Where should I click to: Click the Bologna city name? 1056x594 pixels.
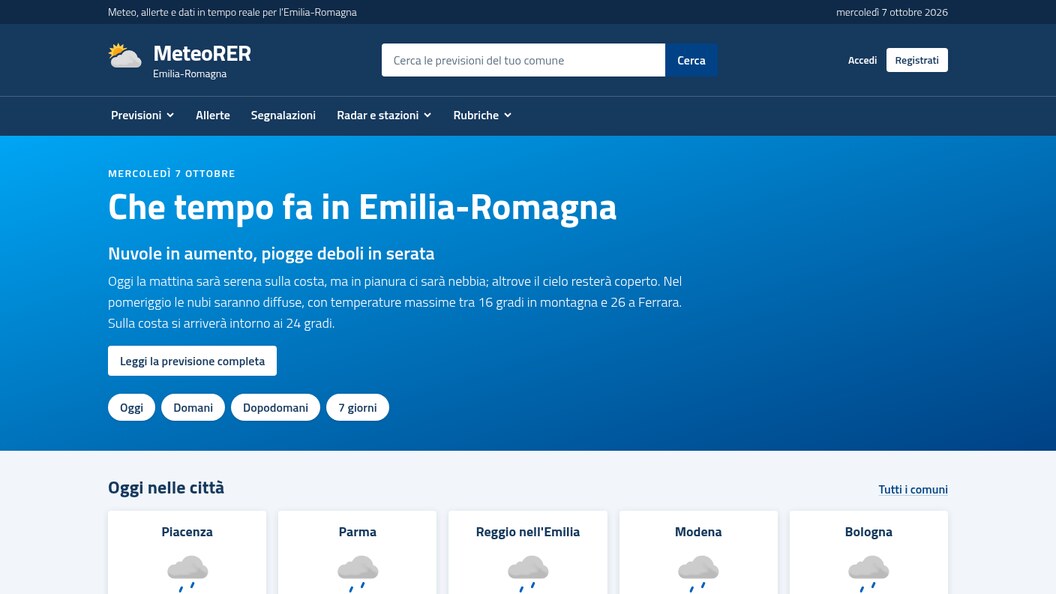tap(869, 532)
